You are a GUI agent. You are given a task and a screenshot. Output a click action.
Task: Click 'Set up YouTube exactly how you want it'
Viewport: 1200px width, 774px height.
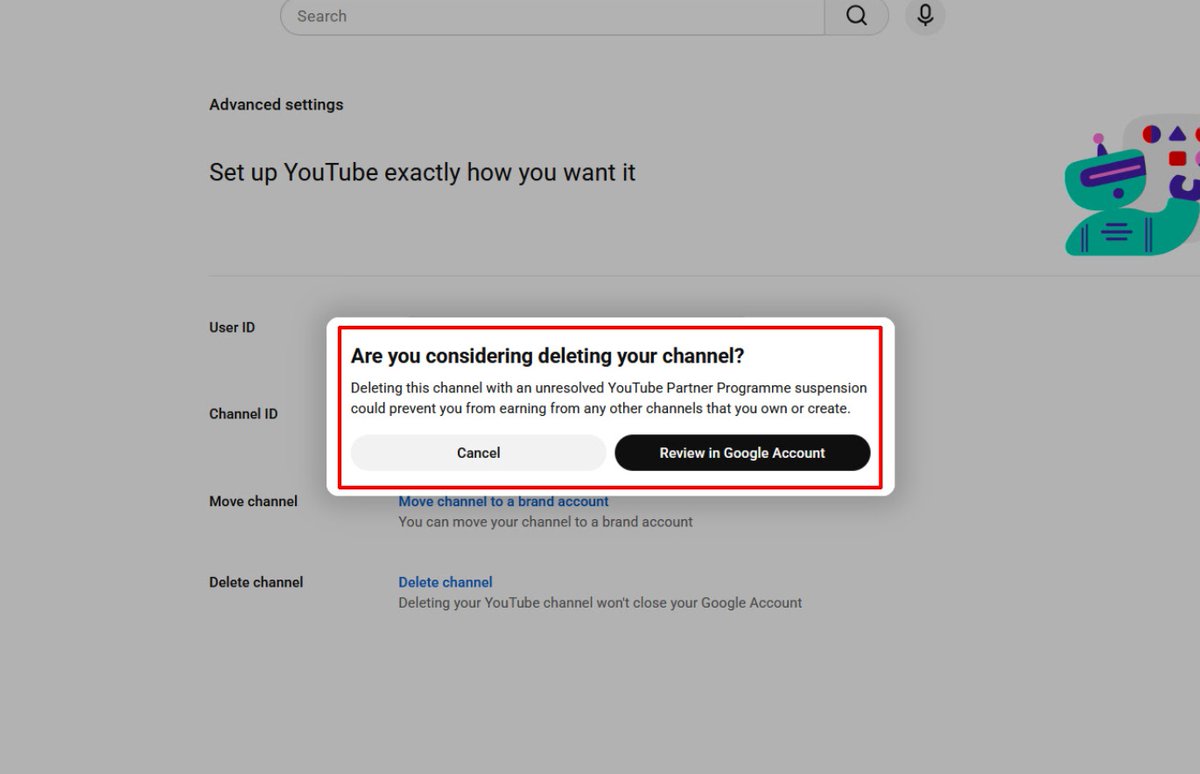(422, 172)
